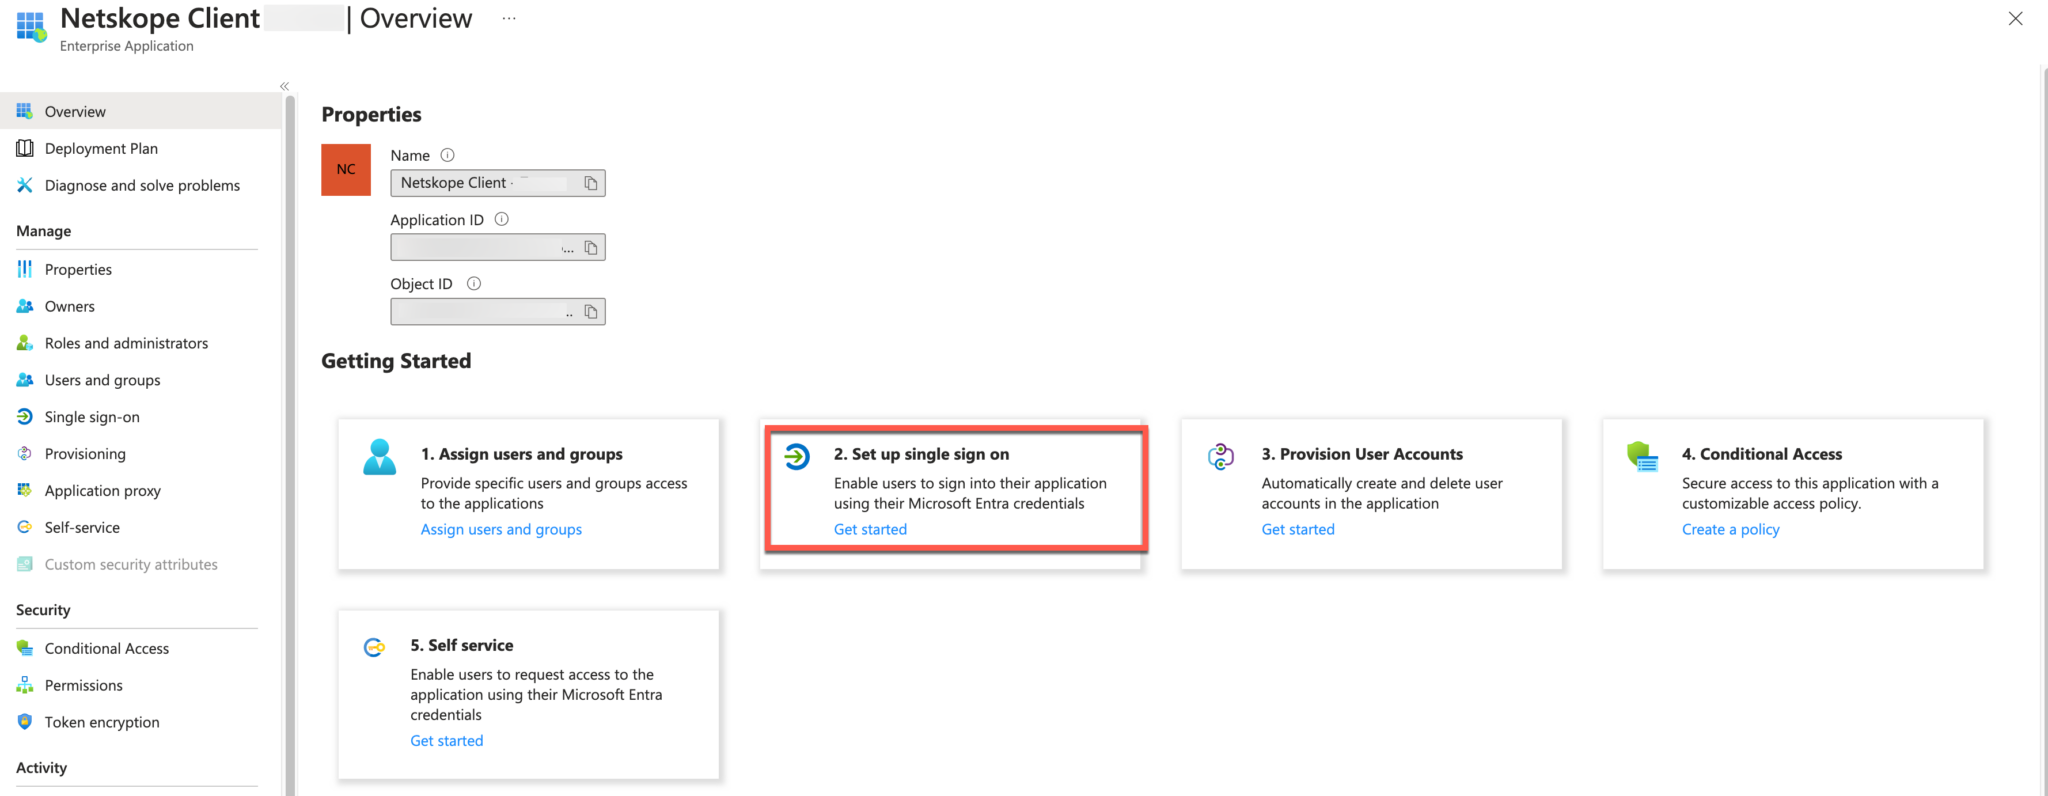
Task: Copy the Application ID to clipboard
Action: (x=591, y=248)
